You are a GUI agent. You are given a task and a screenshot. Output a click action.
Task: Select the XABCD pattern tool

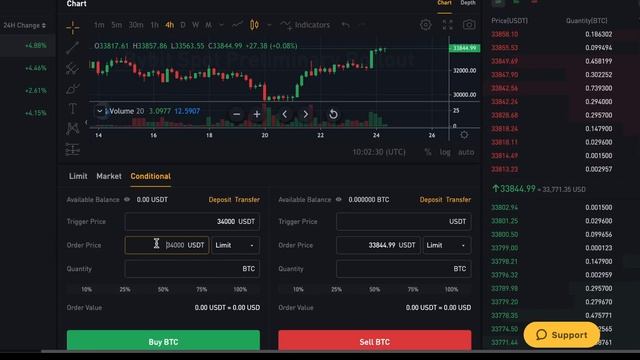point(73,129)
